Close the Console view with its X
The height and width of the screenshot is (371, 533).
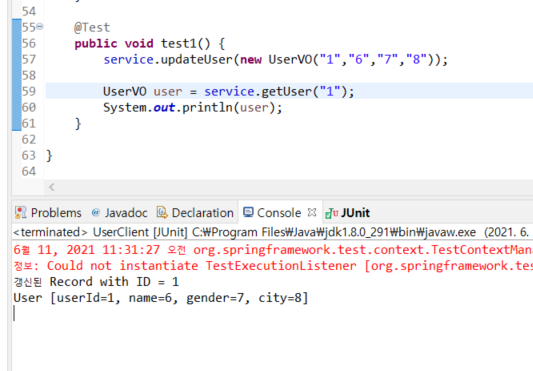tap(312, 213)
